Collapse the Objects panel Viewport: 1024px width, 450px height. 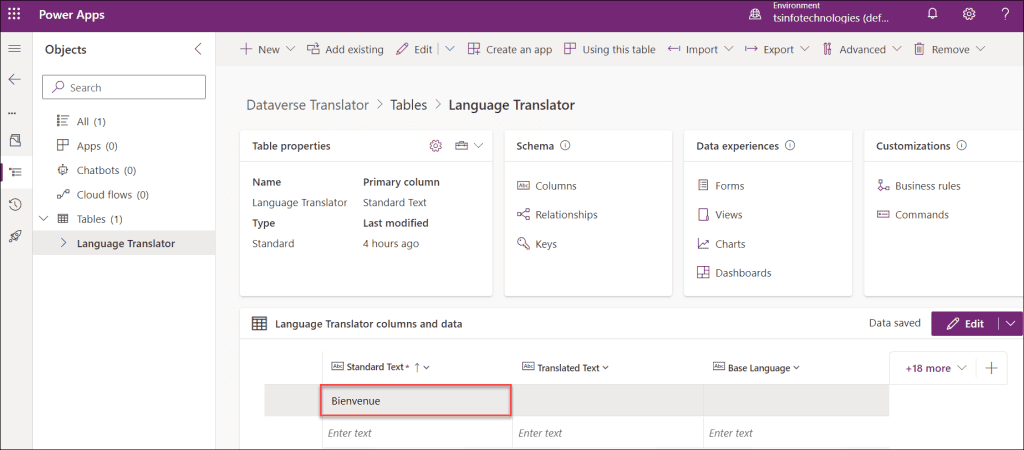tap(198, 49)
